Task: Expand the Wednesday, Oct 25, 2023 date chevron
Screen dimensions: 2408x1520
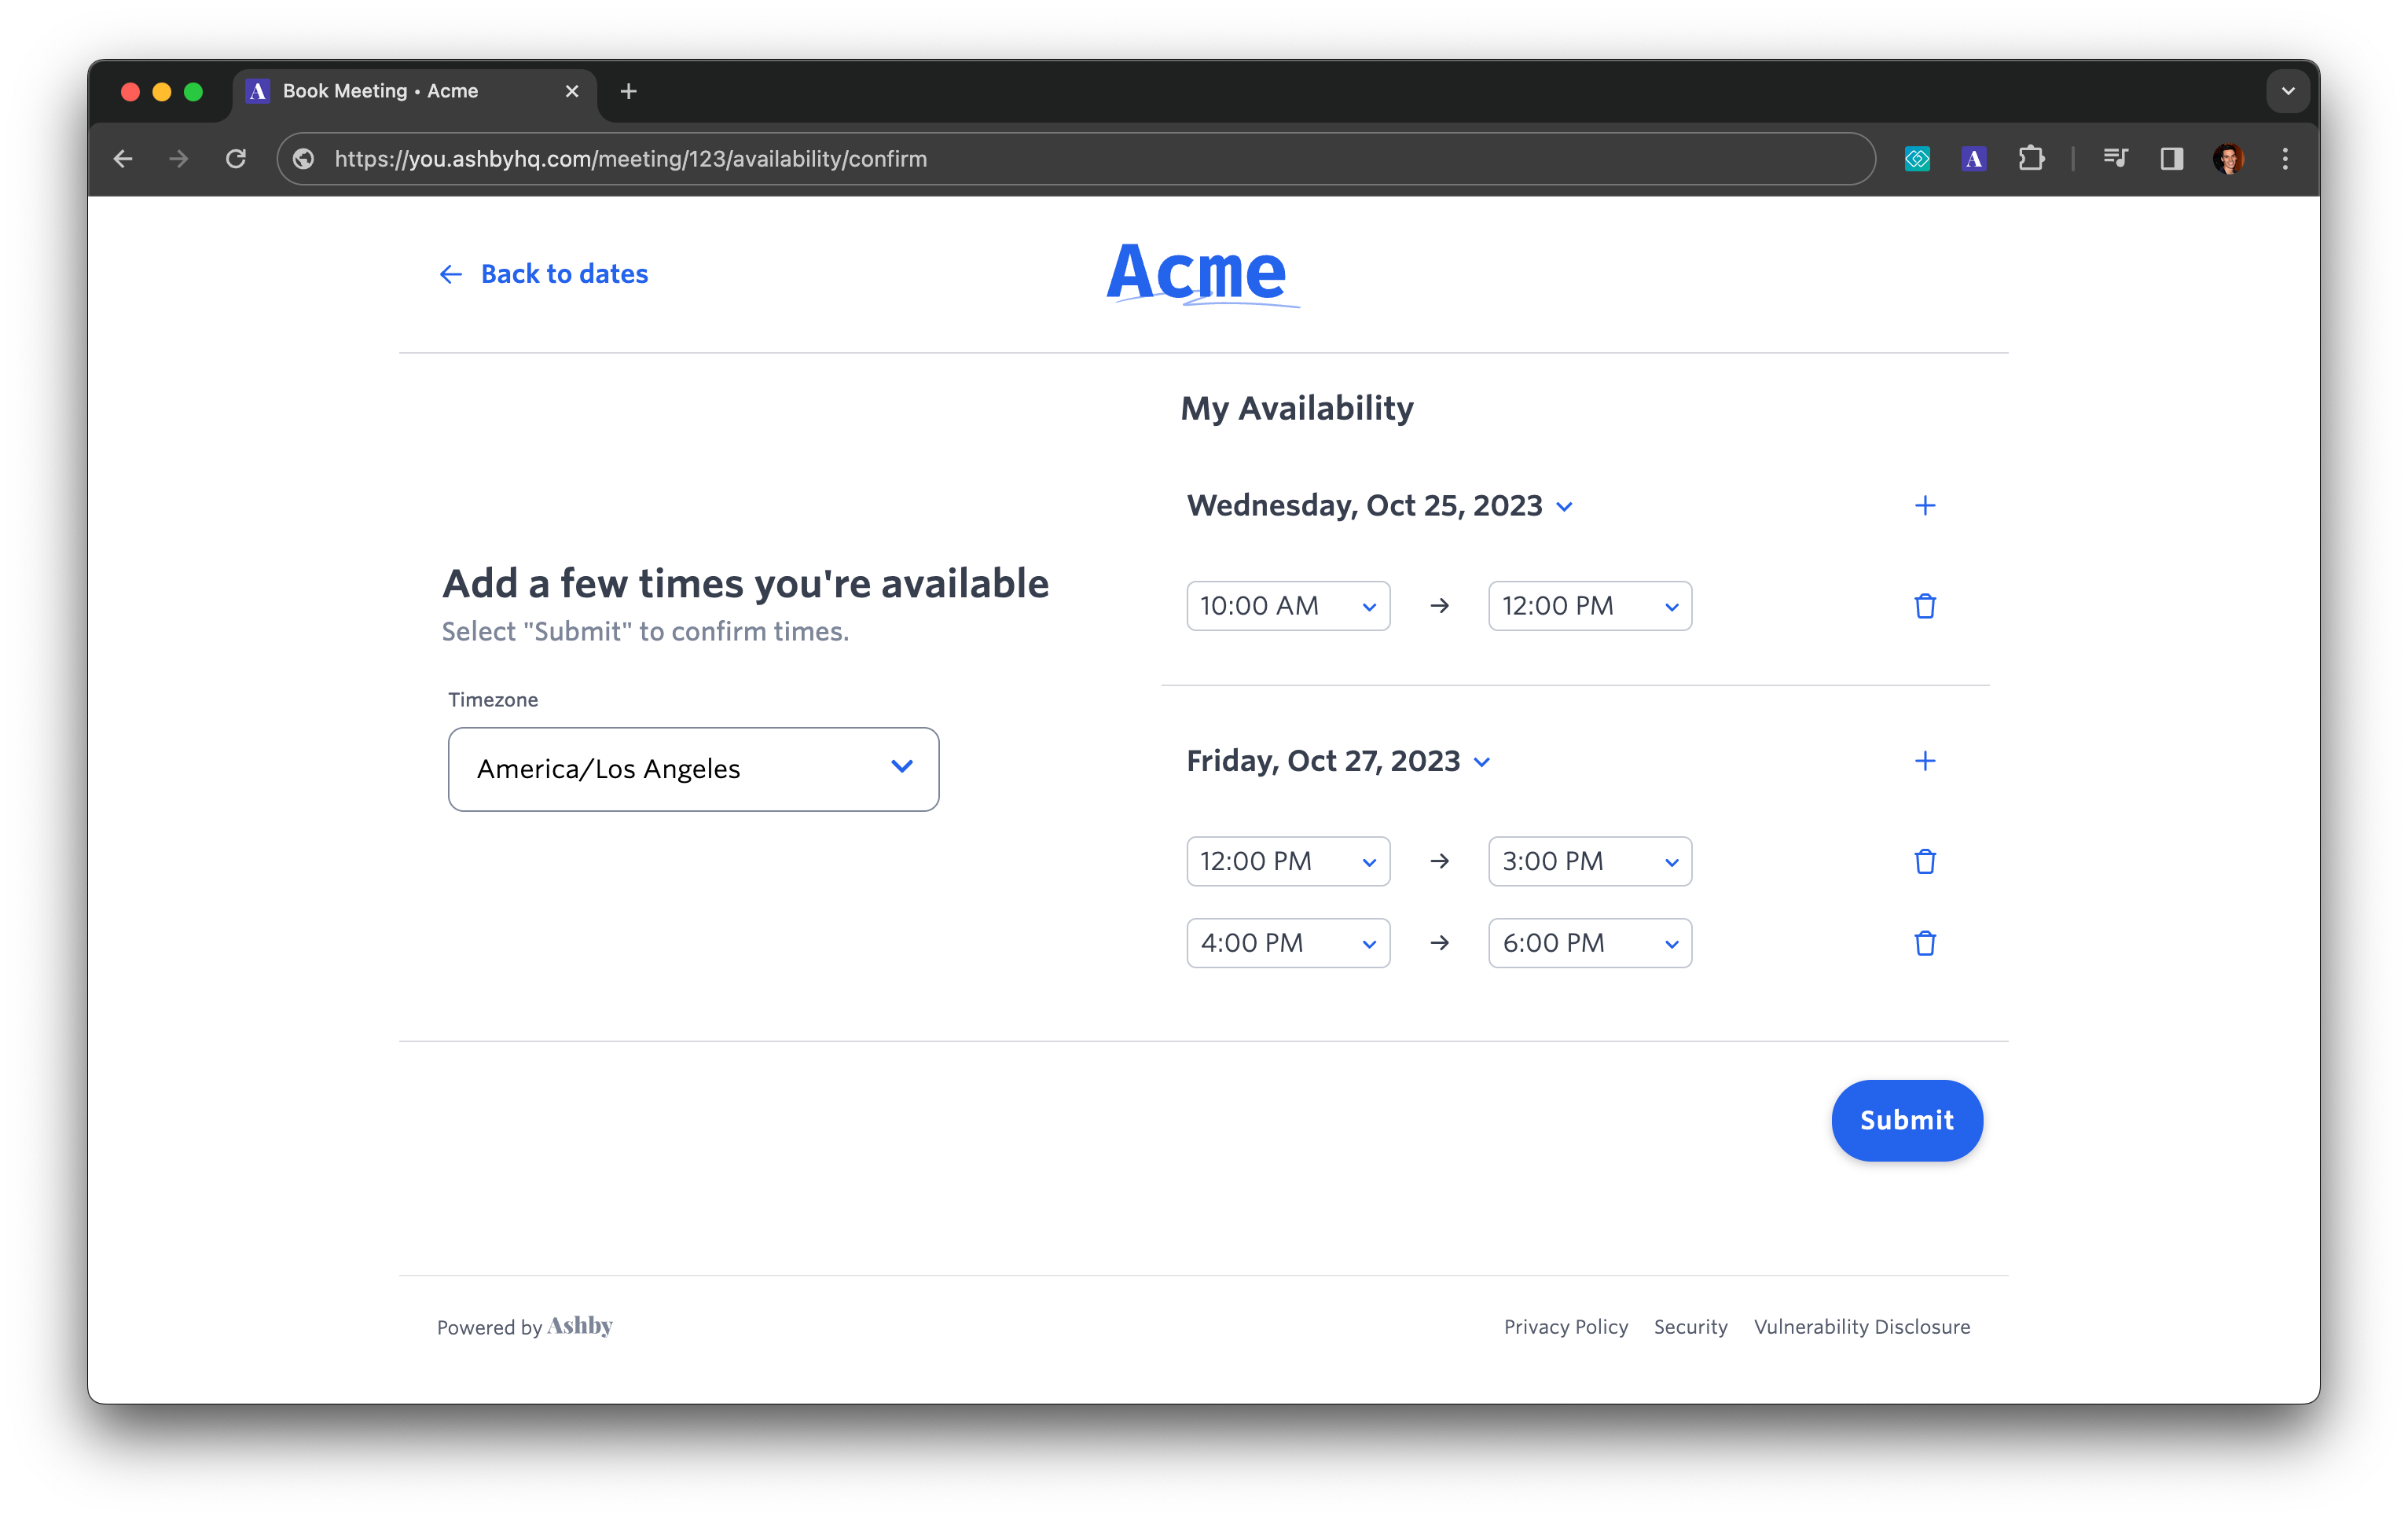Action: tap(1565, 507)
